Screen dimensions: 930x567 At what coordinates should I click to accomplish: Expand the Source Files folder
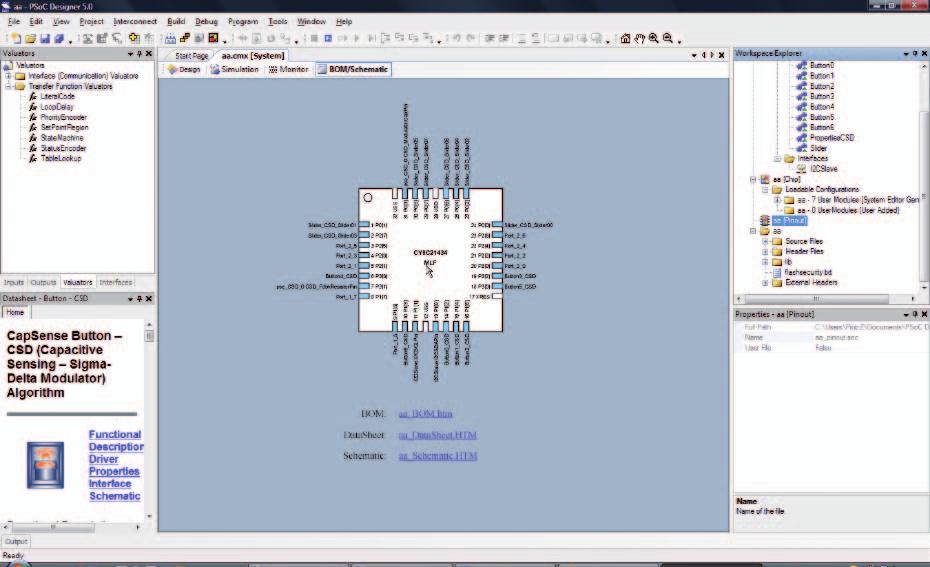pos(765,241)
